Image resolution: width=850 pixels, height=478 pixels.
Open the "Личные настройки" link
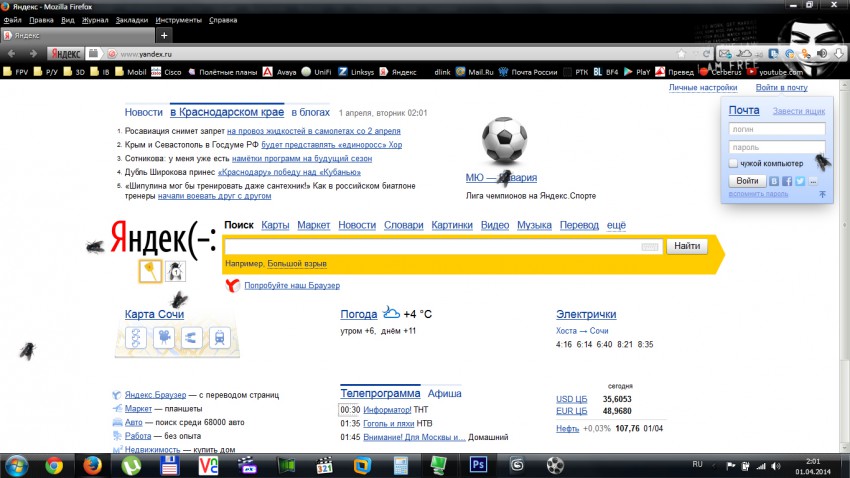coord(703,88)
